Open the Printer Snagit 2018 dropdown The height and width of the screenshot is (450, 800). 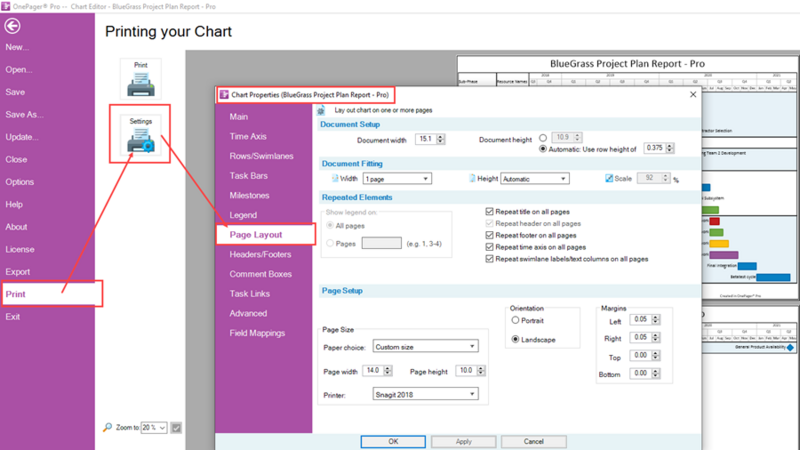(426, 394)
